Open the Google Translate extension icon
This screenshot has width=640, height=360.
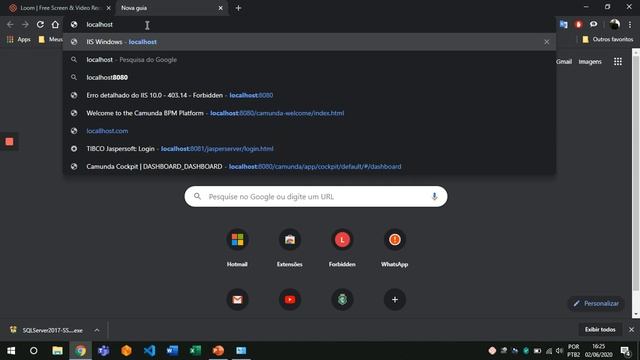point(564,24)
